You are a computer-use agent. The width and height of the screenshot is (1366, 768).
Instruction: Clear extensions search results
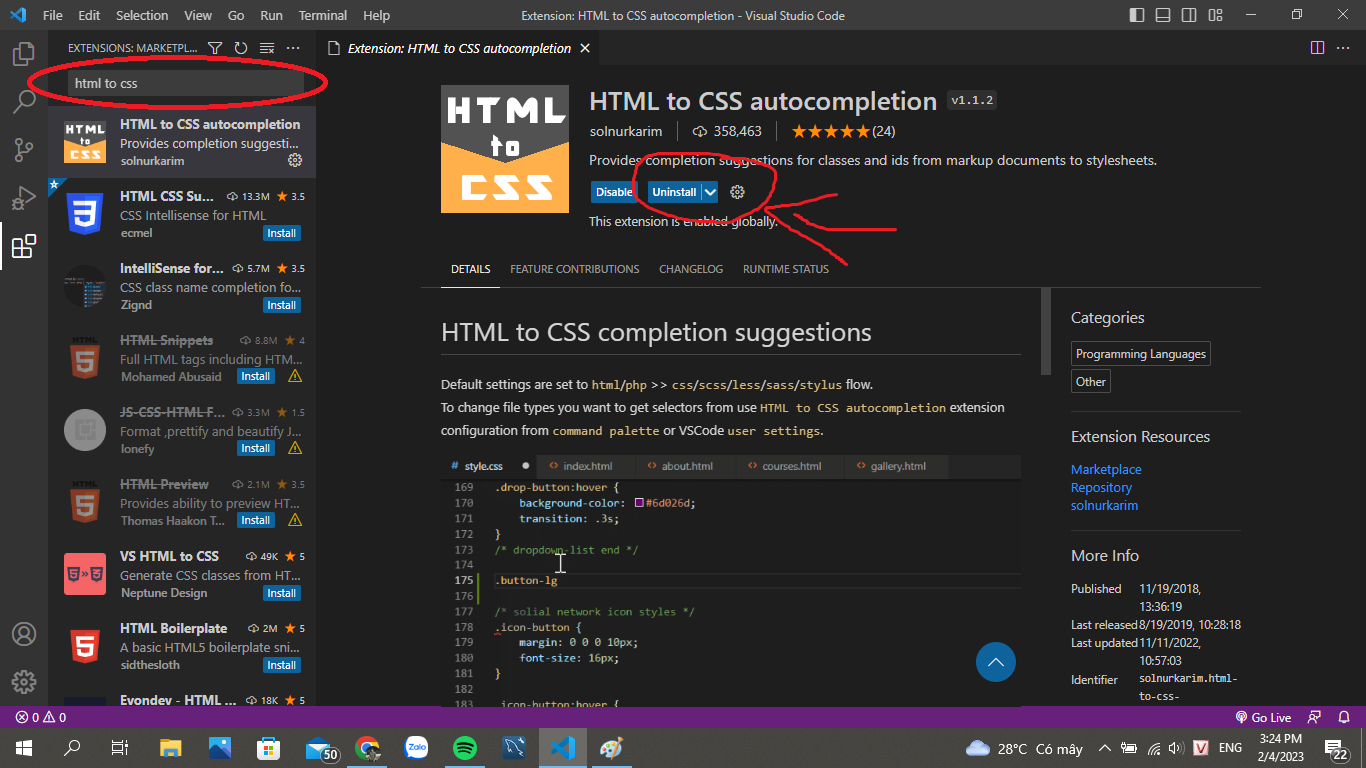pos(267,48)
